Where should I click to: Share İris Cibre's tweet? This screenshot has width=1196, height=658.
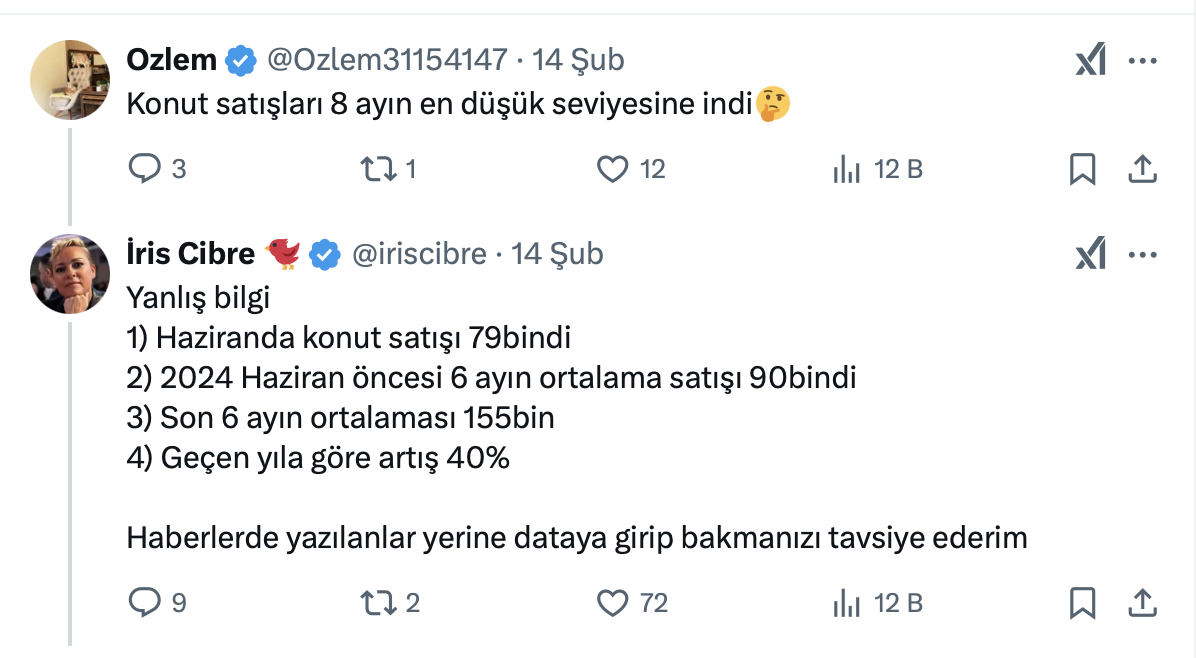[1142, 603]
